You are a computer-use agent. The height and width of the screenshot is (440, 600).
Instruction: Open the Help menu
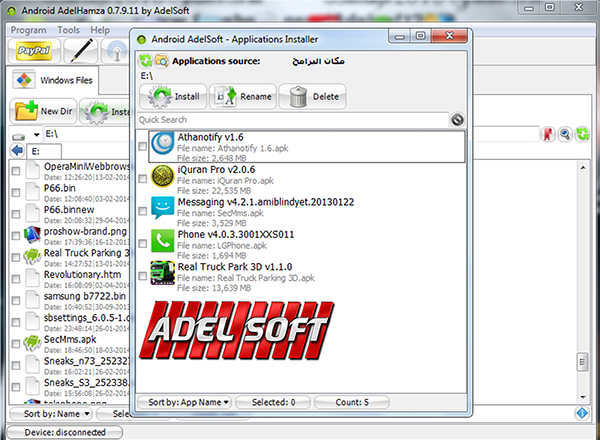pos(100,30)
